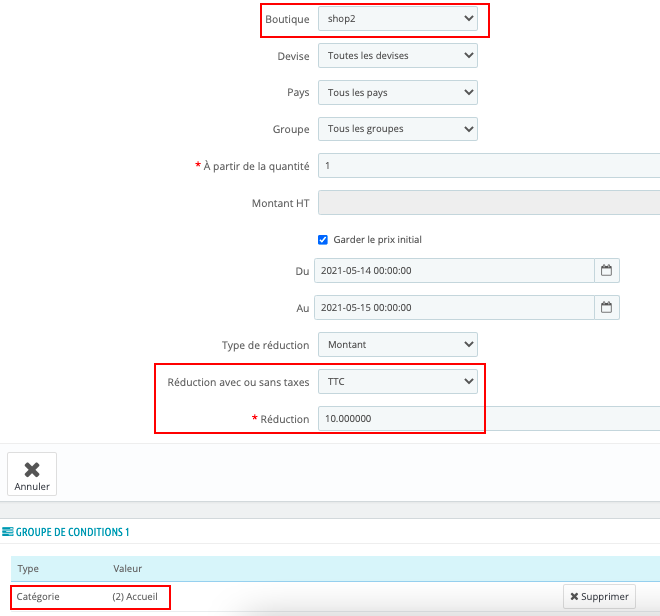
Task: Click the Annuler button
Action: tap(32, 474)
